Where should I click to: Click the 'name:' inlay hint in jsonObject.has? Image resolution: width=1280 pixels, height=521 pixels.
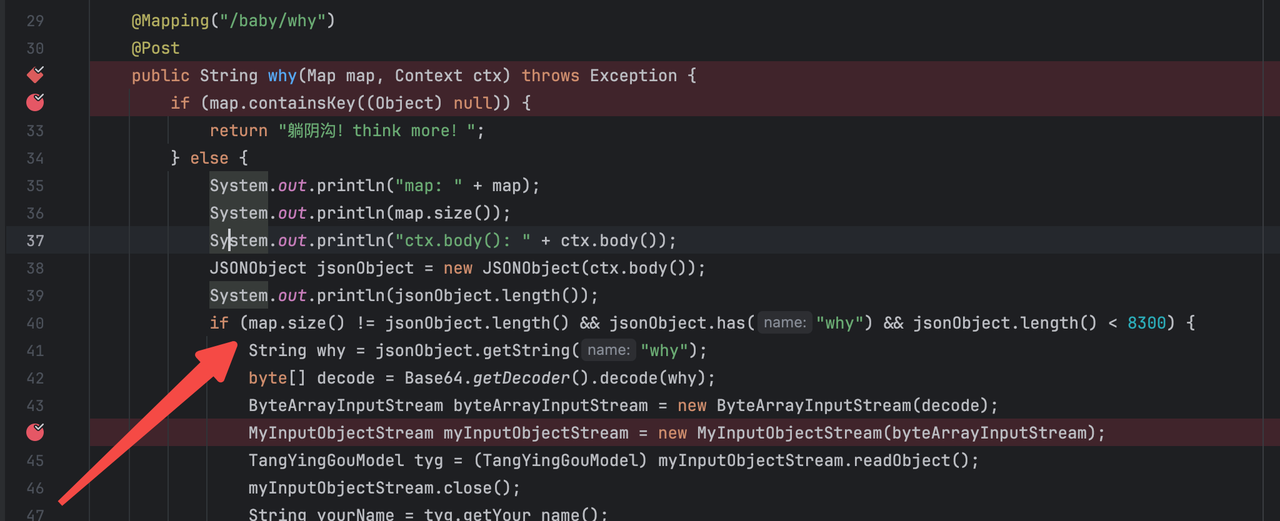pos(784,323)
